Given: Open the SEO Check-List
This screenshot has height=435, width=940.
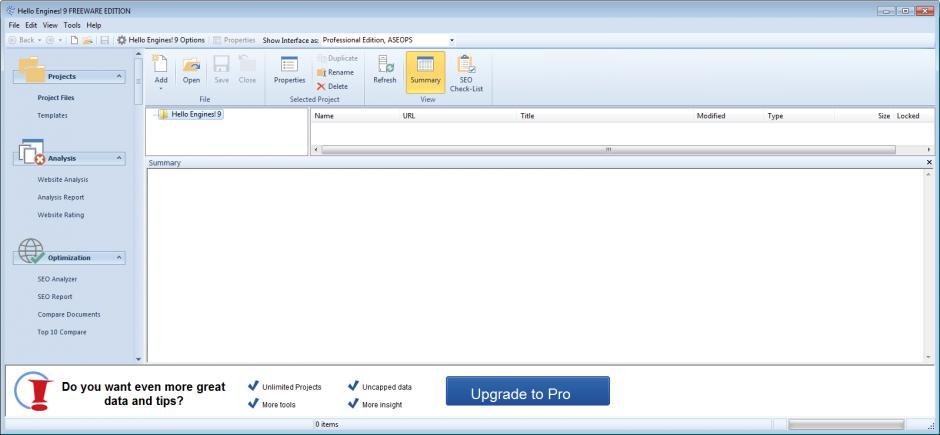Looking at the screenshot, I should tap(466, 73).
